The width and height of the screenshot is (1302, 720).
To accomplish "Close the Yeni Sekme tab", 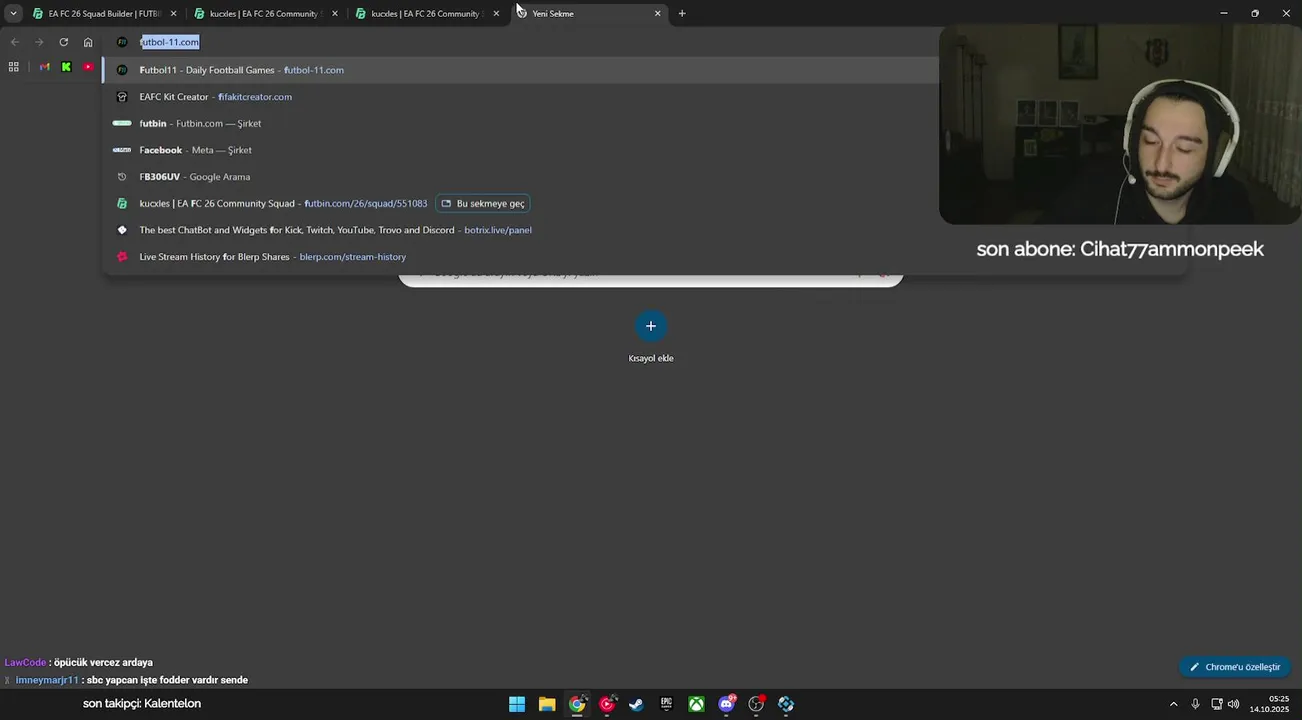I will 658,14.
